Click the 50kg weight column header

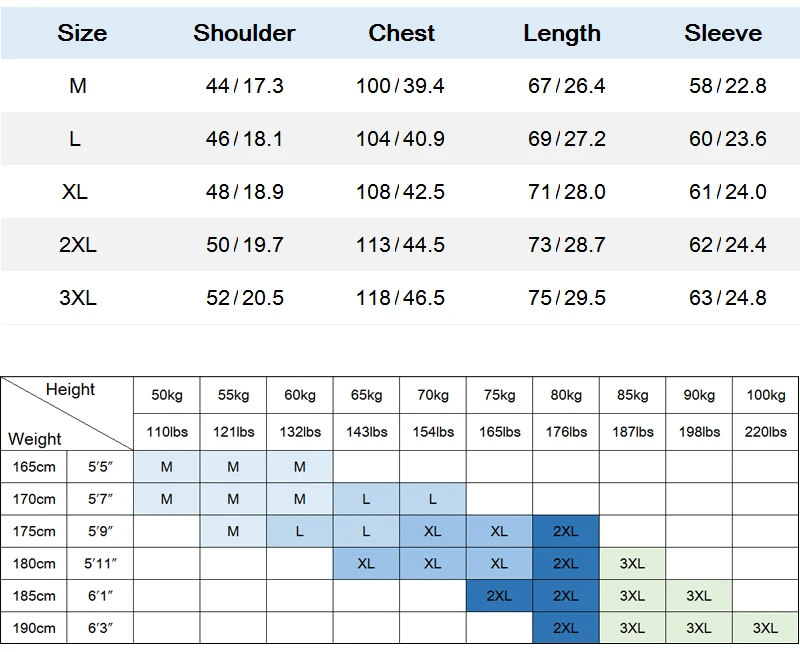[167, 395]
